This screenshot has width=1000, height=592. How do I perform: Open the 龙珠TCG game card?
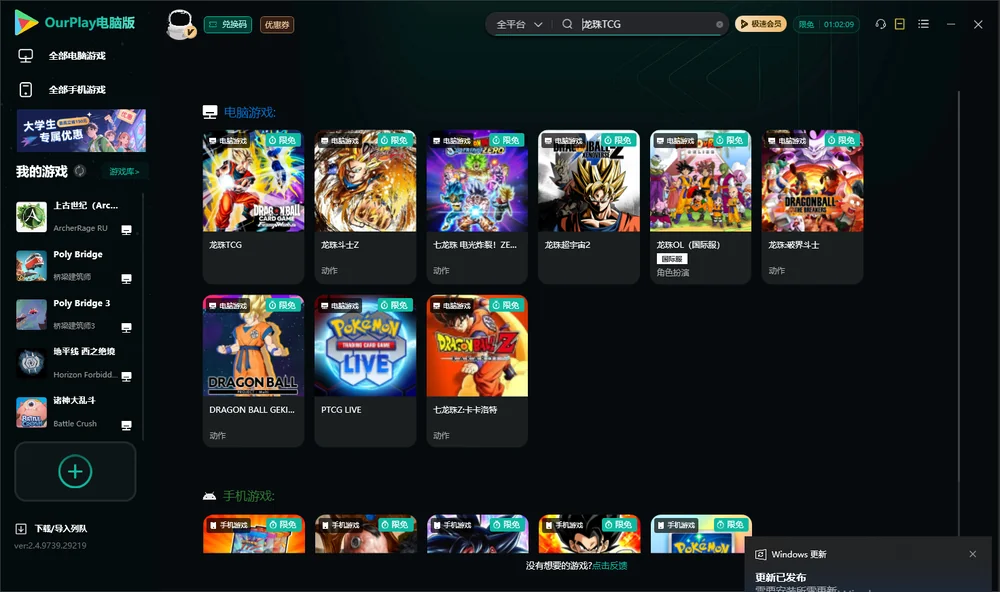tap(253, 207)
